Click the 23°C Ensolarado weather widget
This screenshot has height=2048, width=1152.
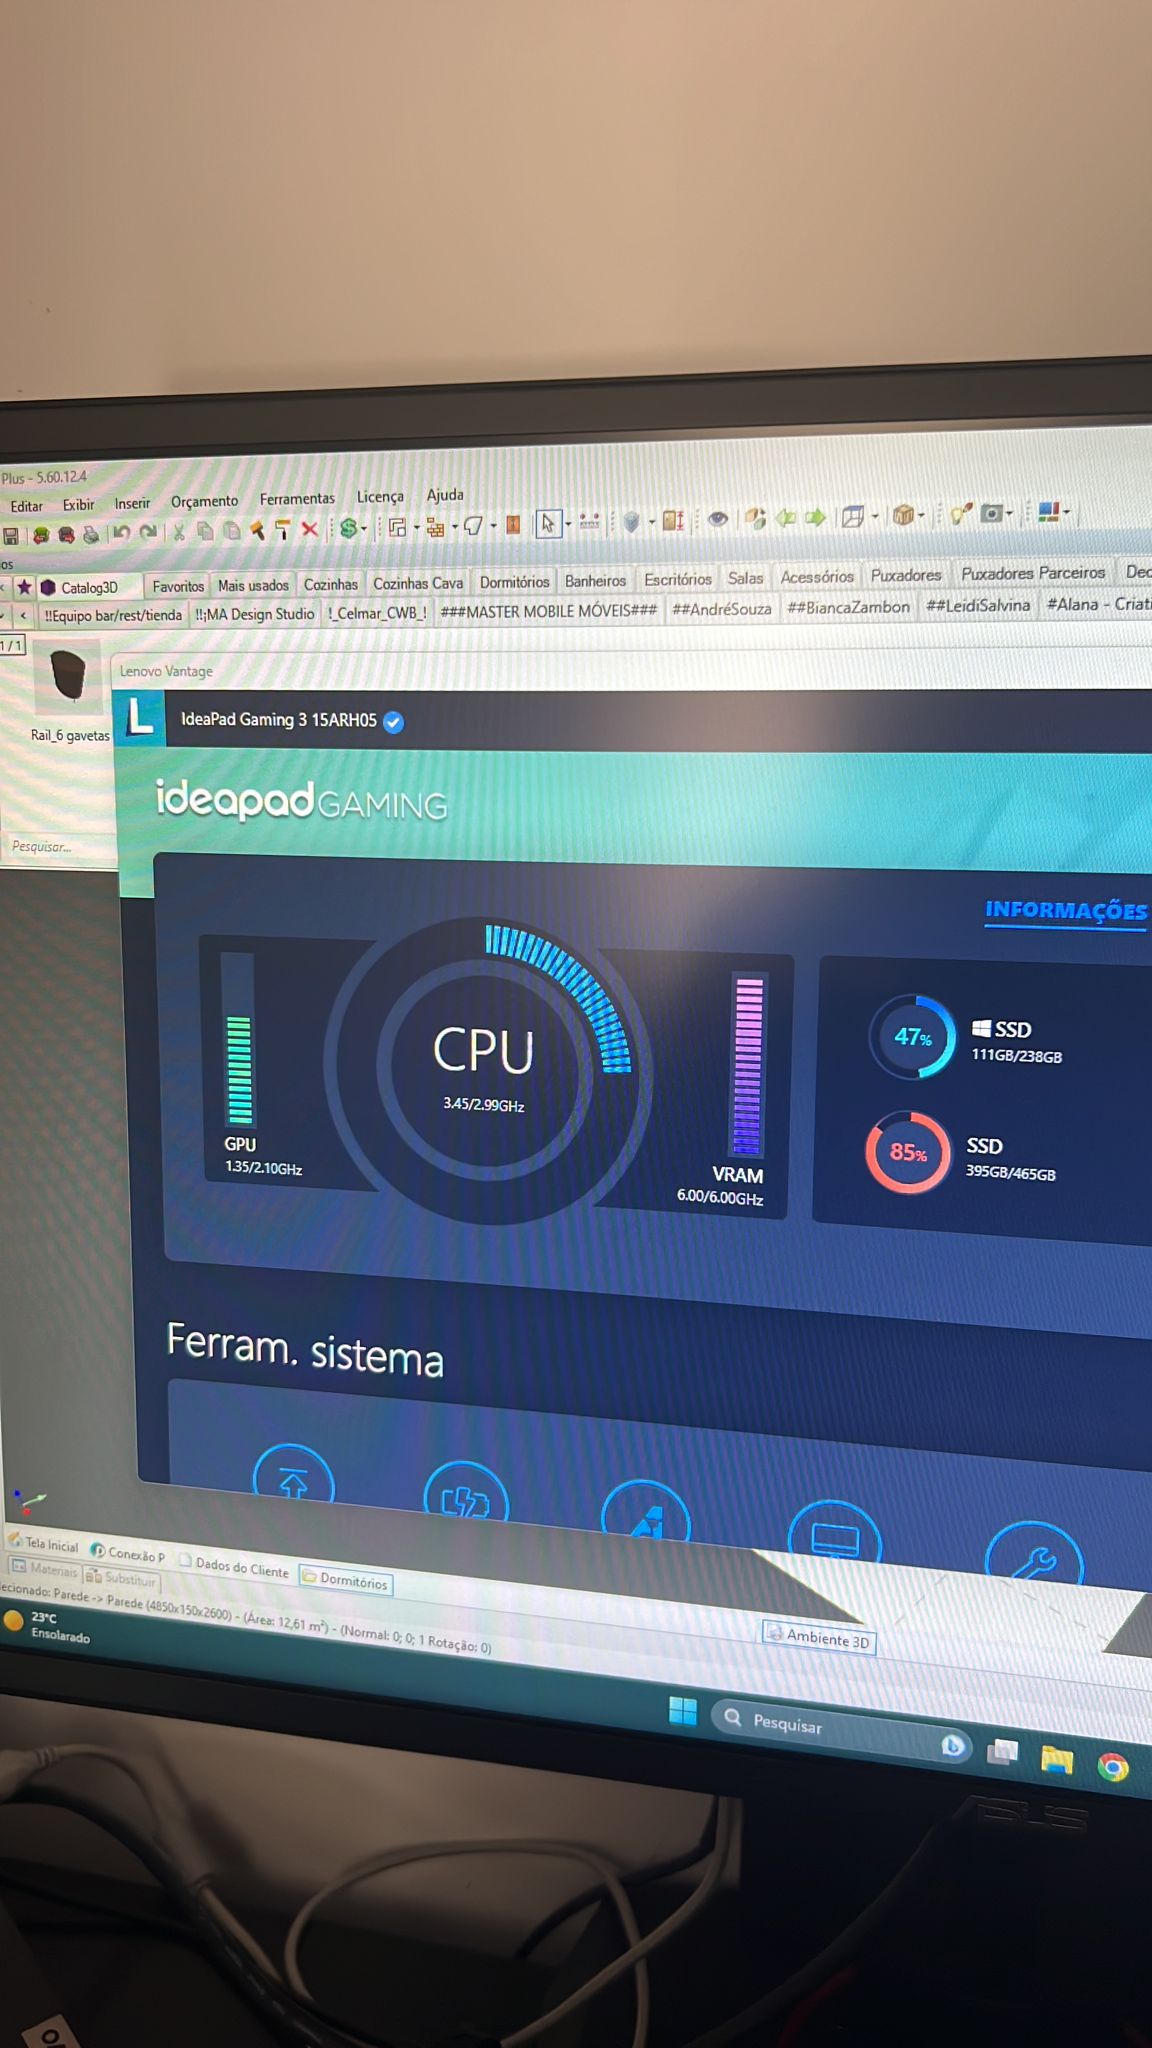47,1625
